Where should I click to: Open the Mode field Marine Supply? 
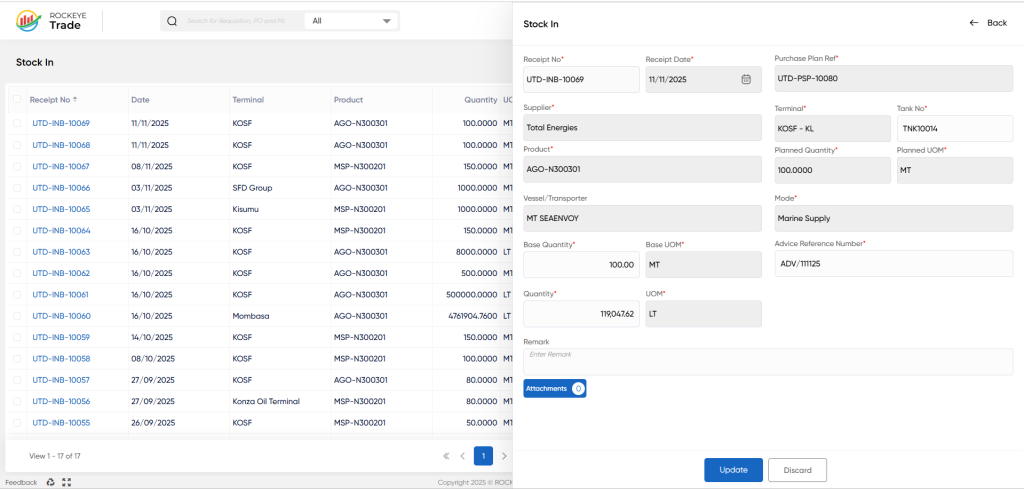[893, 219]
